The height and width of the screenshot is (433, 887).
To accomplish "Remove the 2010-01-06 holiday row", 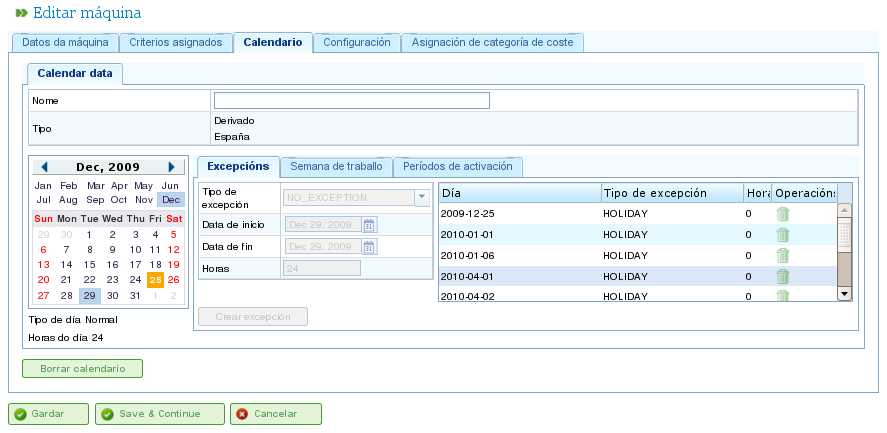I will 783,255.
